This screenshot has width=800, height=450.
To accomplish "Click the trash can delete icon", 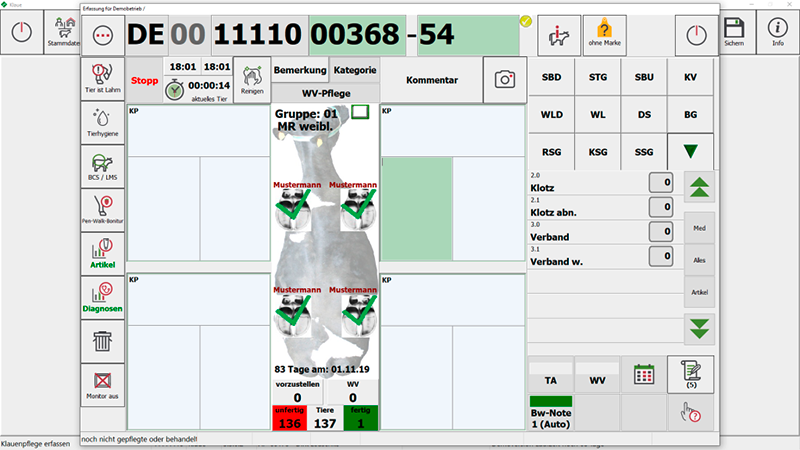I will point(102,341).
